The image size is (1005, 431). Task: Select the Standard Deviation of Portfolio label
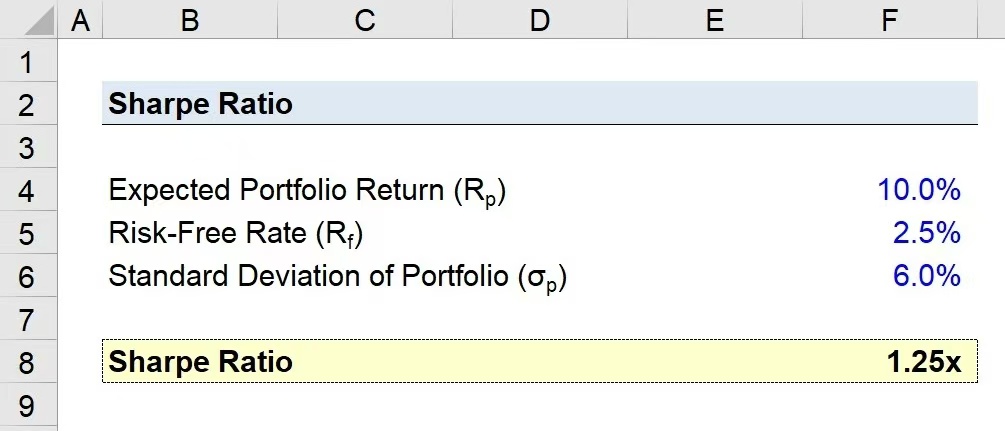(338, 276)
